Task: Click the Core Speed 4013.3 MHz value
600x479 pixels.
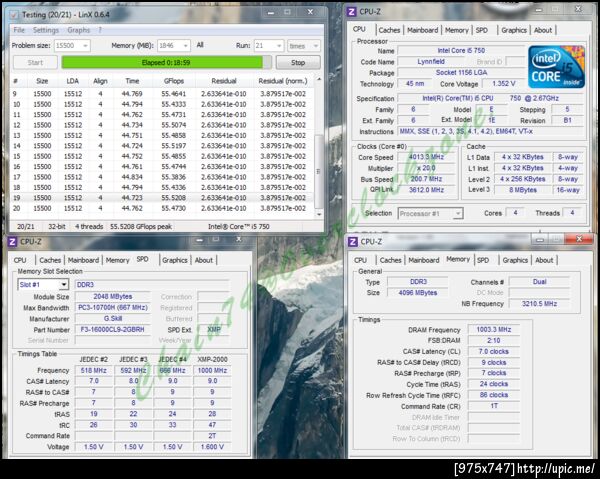Action: click(x=426, y=157)
